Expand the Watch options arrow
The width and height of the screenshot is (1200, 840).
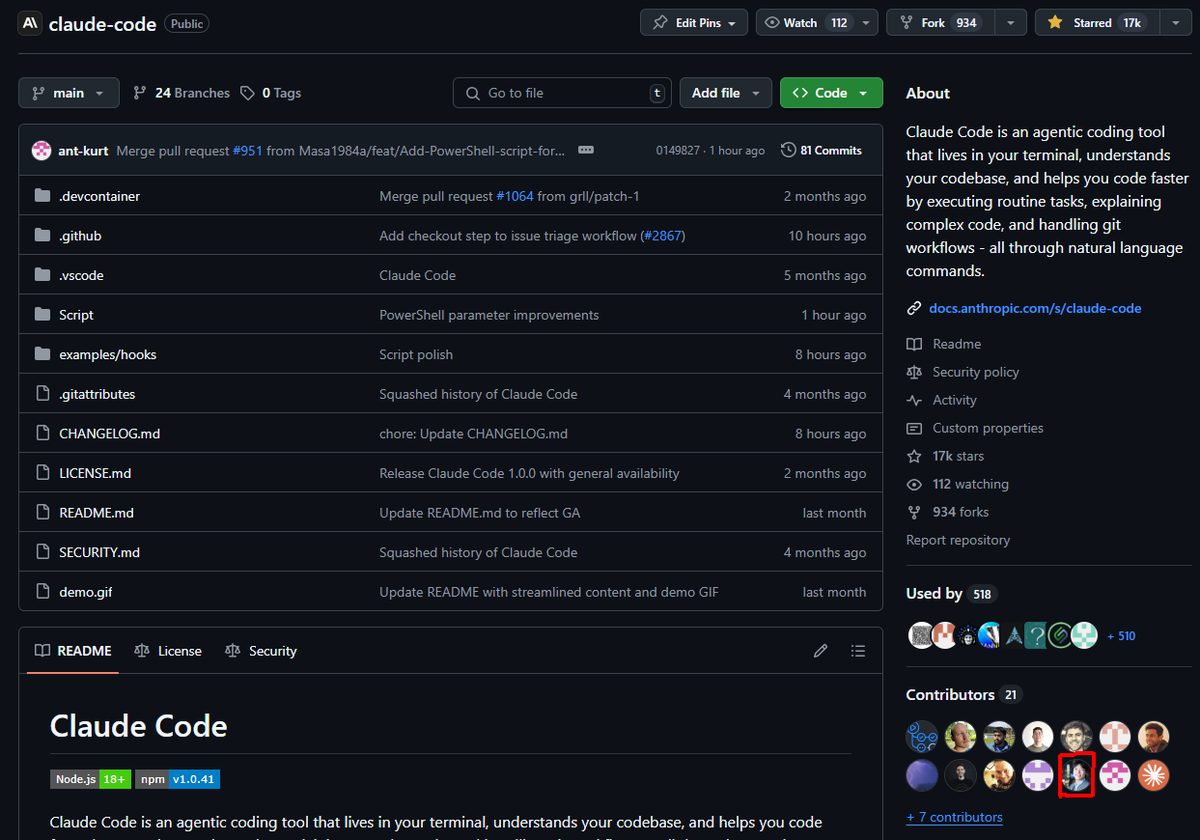(867, 23)
